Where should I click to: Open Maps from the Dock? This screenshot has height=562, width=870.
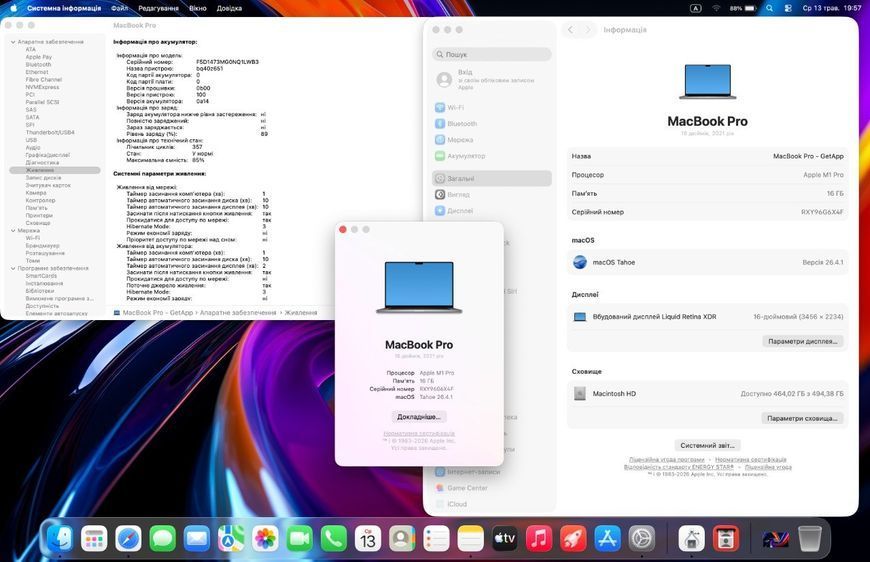click(231, 538)
